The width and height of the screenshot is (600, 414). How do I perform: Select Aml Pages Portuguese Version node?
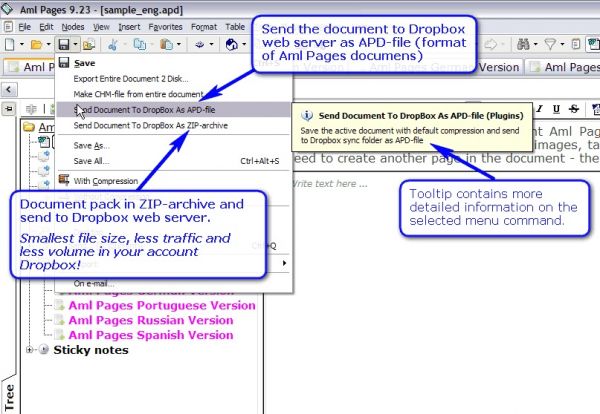162,305
